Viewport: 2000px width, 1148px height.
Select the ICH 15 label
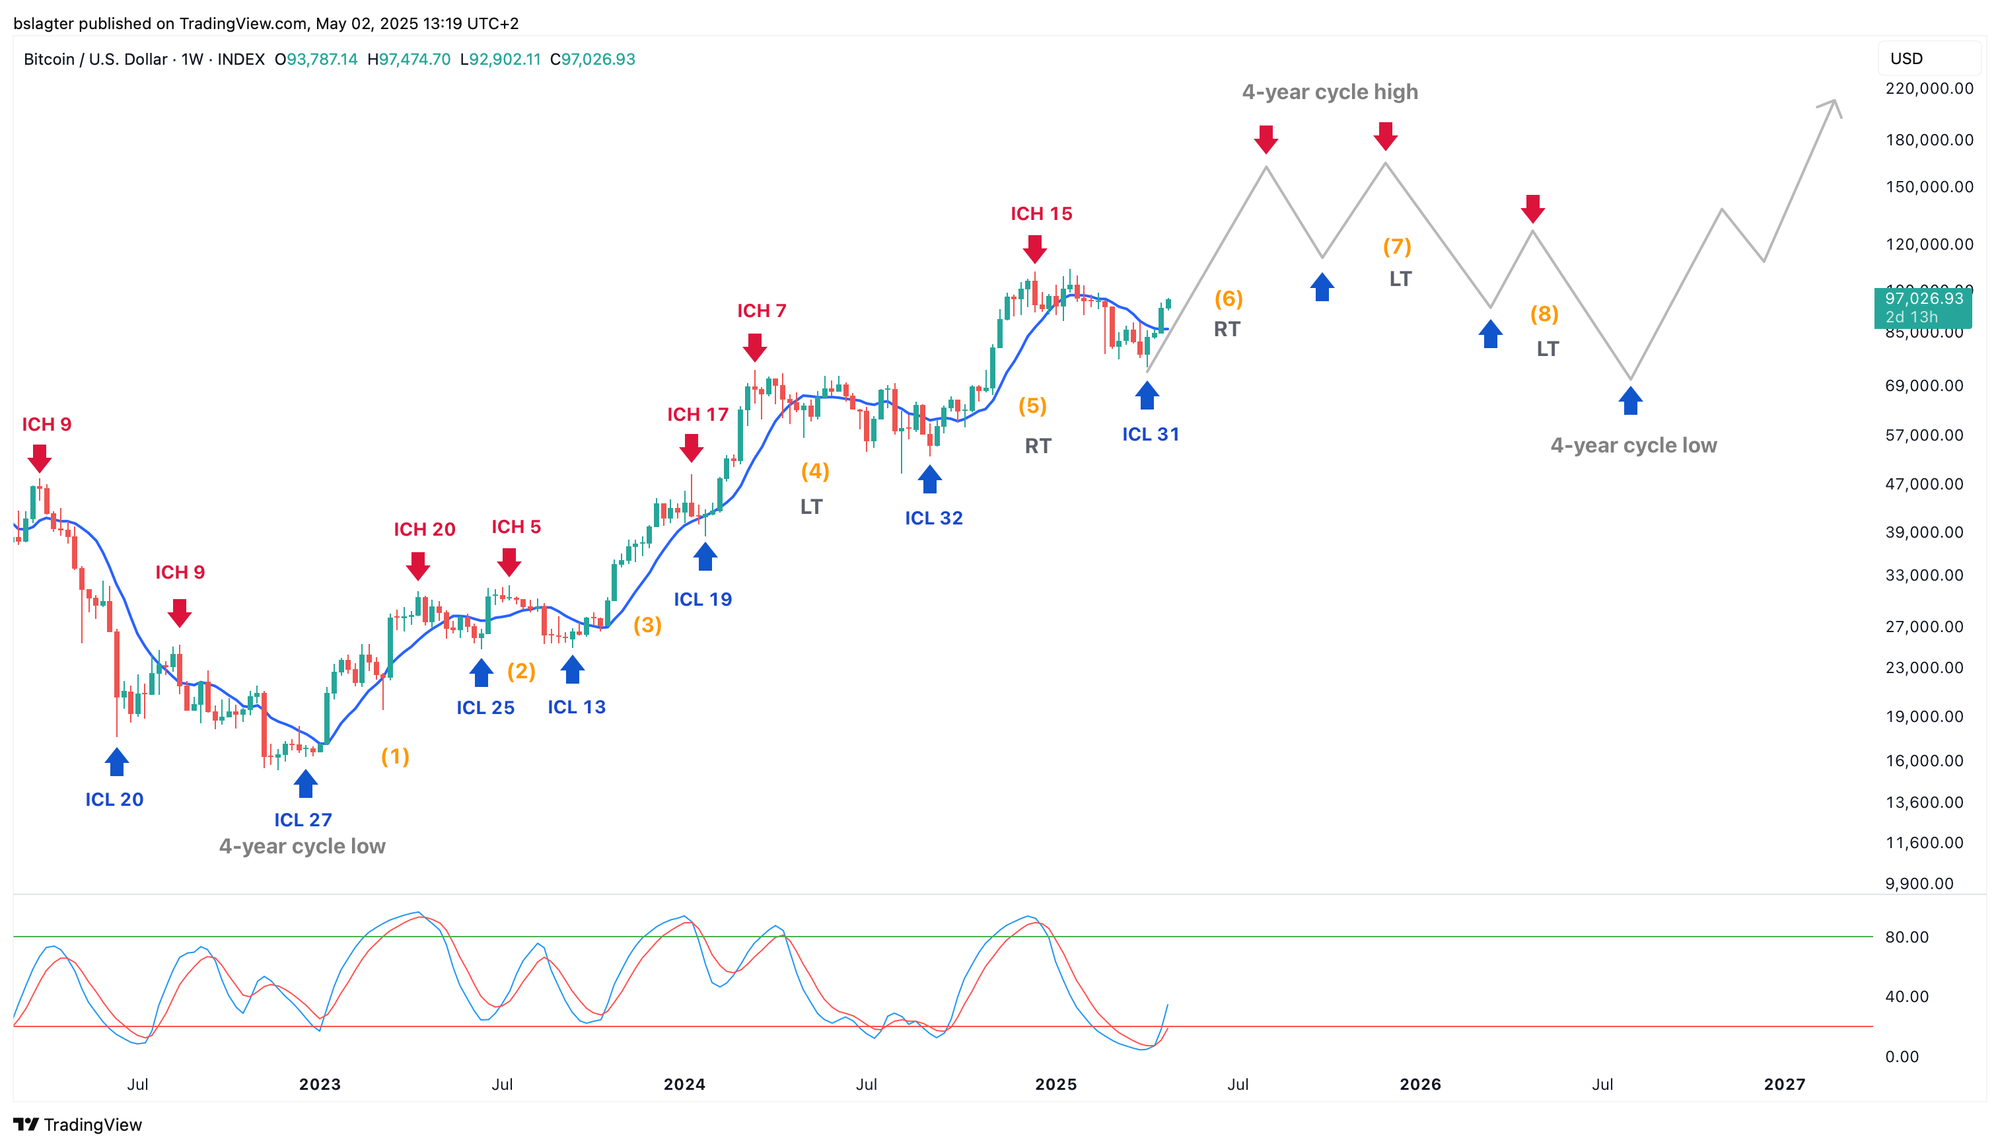(x=1041, y=214)
